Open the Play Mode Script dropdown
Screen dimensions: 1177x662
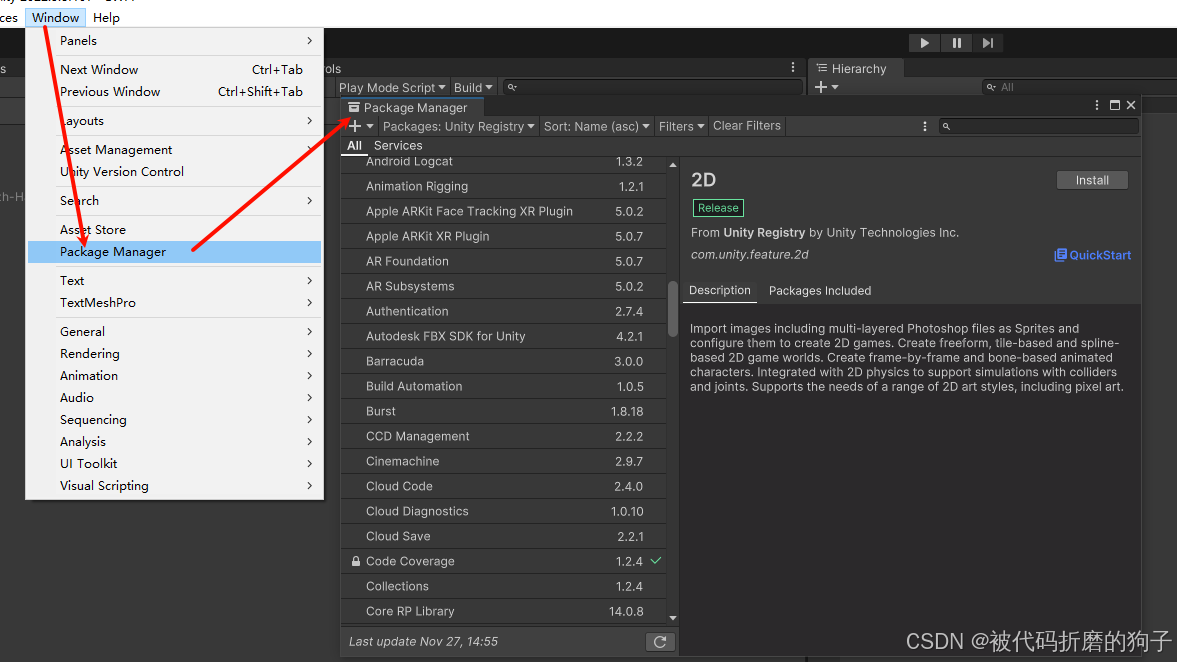(392, 87)
